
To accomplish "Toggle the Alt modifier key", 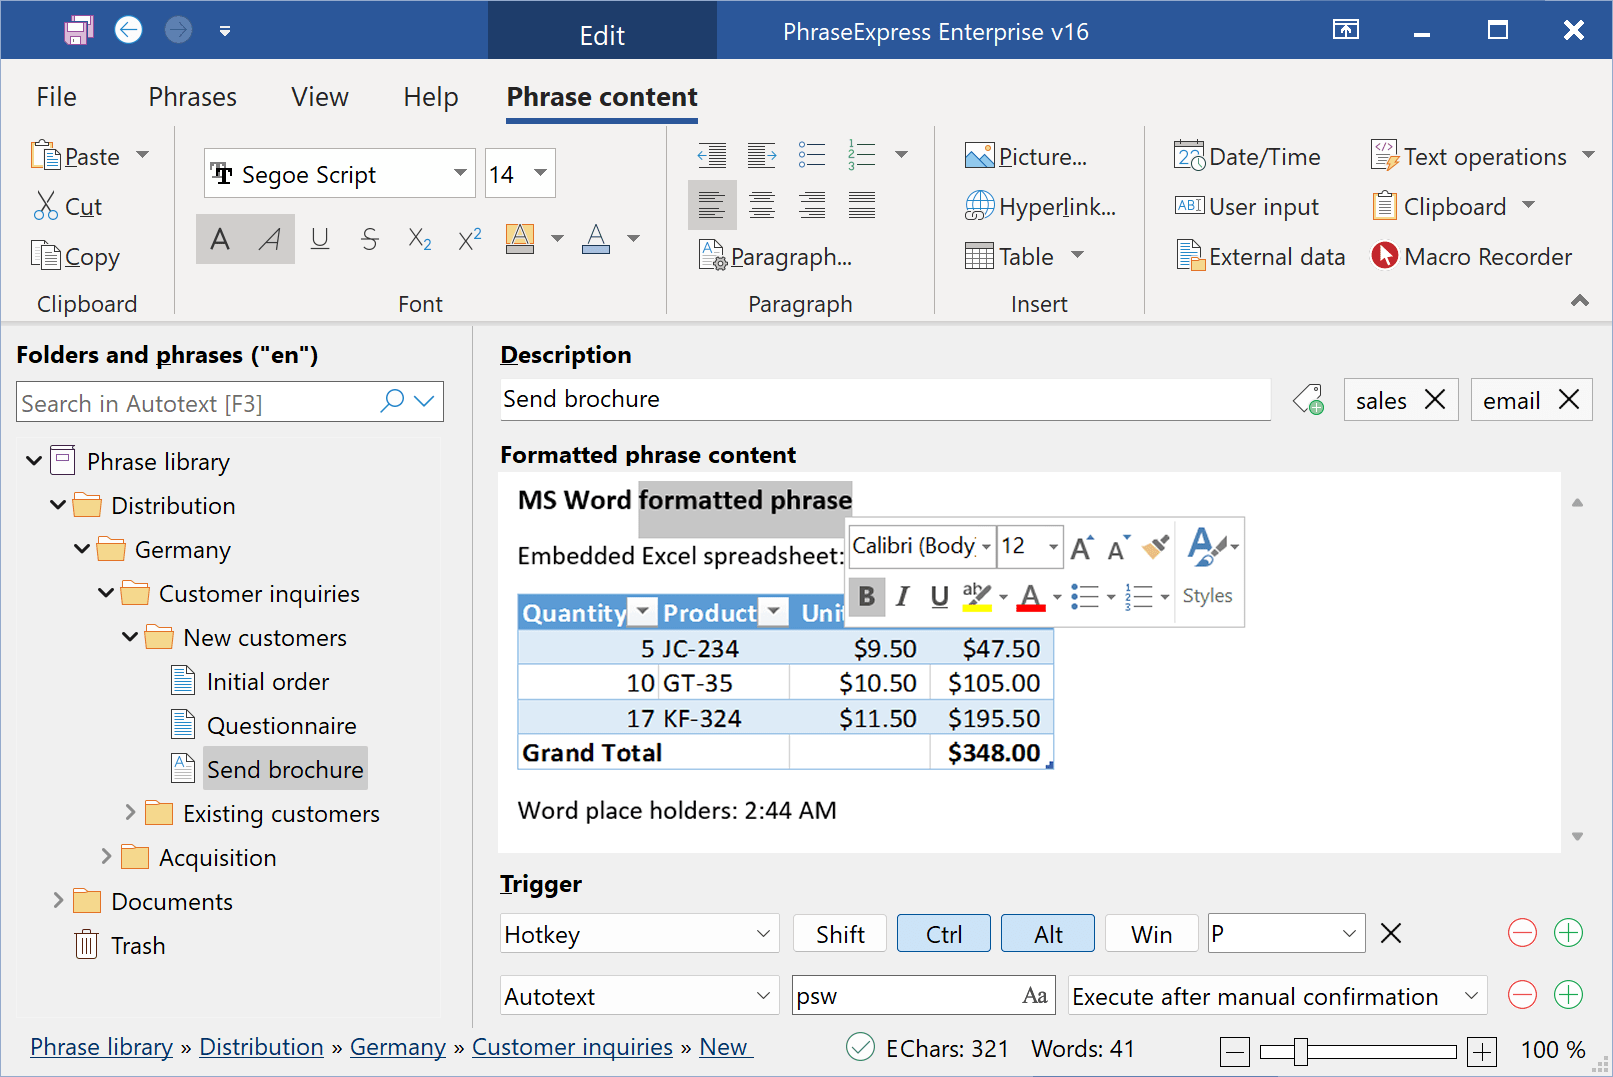I will click(x=1048, y=934).
